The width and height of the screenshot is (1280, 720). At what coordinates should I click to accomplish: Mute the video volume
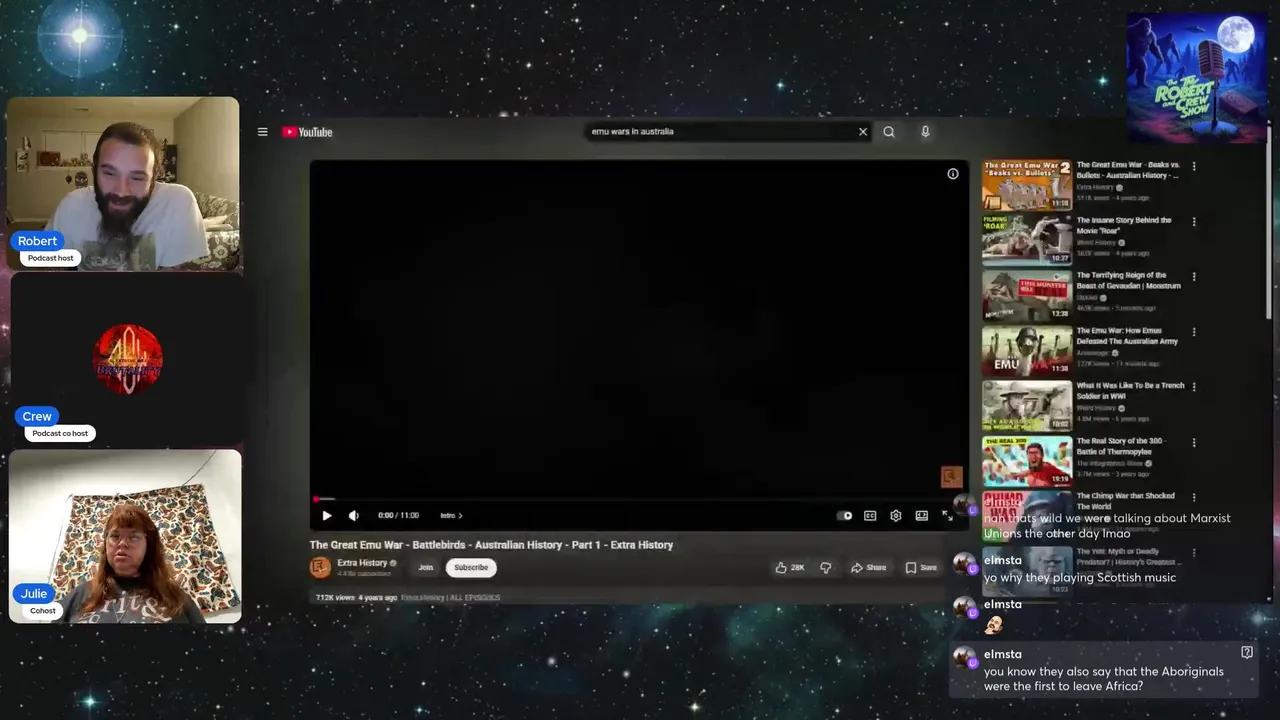coord(353,516)
